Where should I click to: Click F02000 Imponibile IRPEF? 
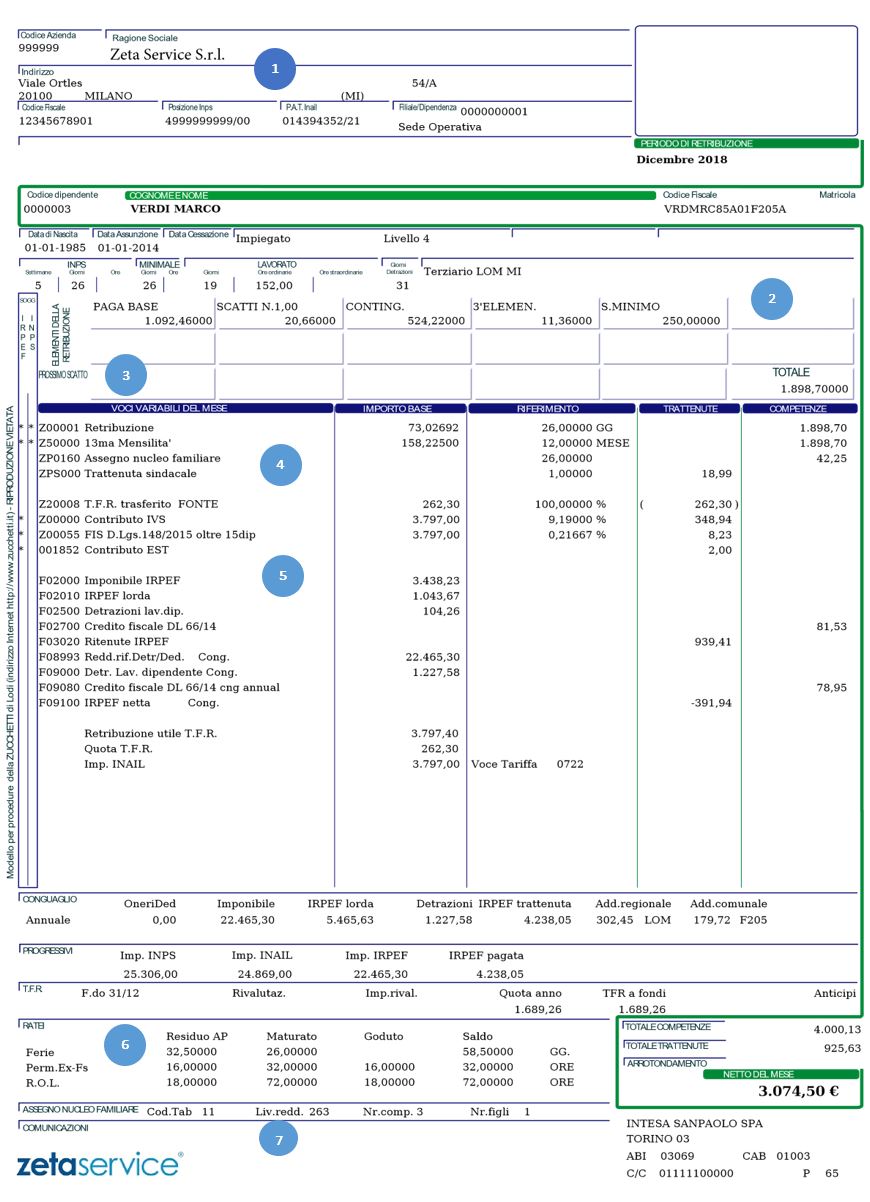point(109,580)
